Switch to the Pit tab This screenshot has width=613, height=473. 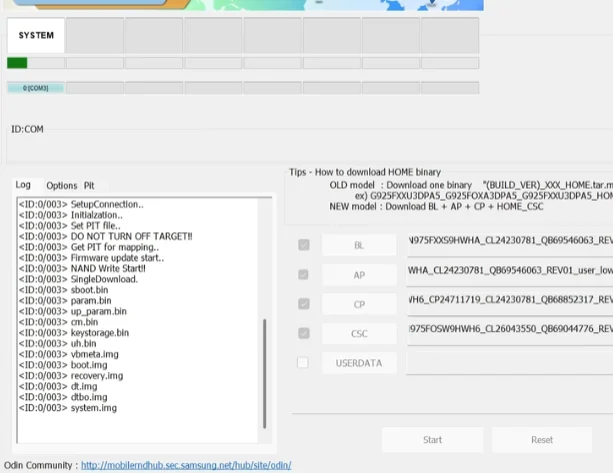[x=89, y=186]
